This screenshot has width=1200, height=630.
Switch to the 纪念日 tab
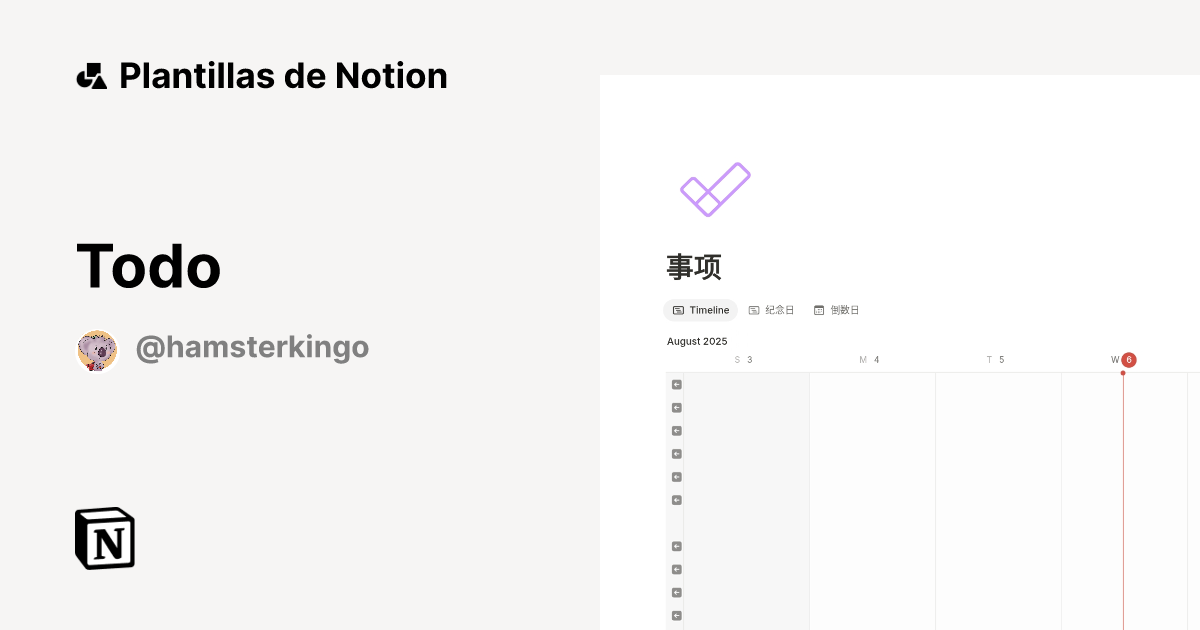pyautogui.click(x=773, y=310)
